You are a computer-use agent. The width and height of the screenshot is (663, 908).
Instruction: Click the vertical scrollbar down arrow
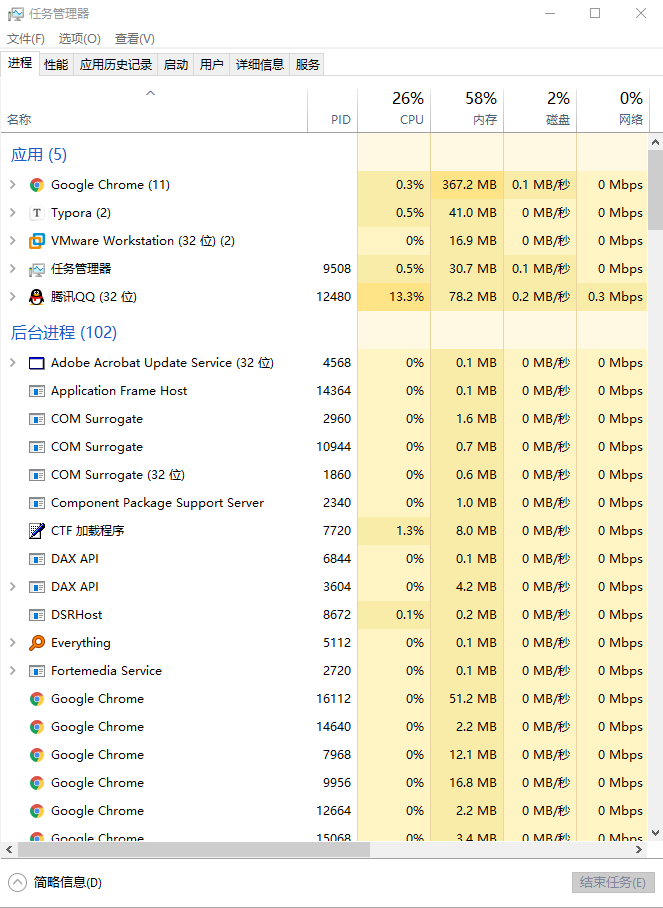(x=655, y=832)
